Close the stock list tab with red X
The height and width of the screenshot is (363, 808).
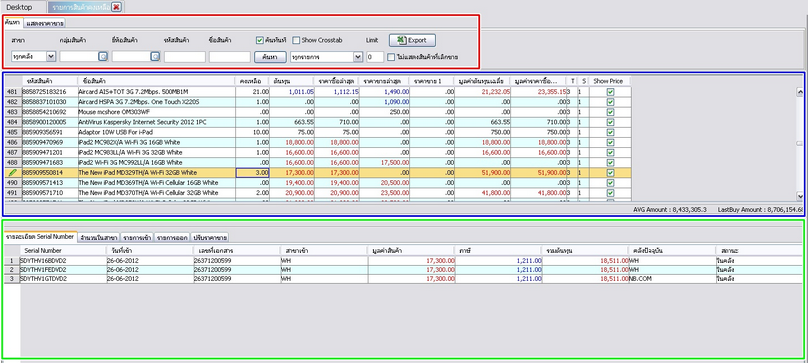click(x=116, y=7)
